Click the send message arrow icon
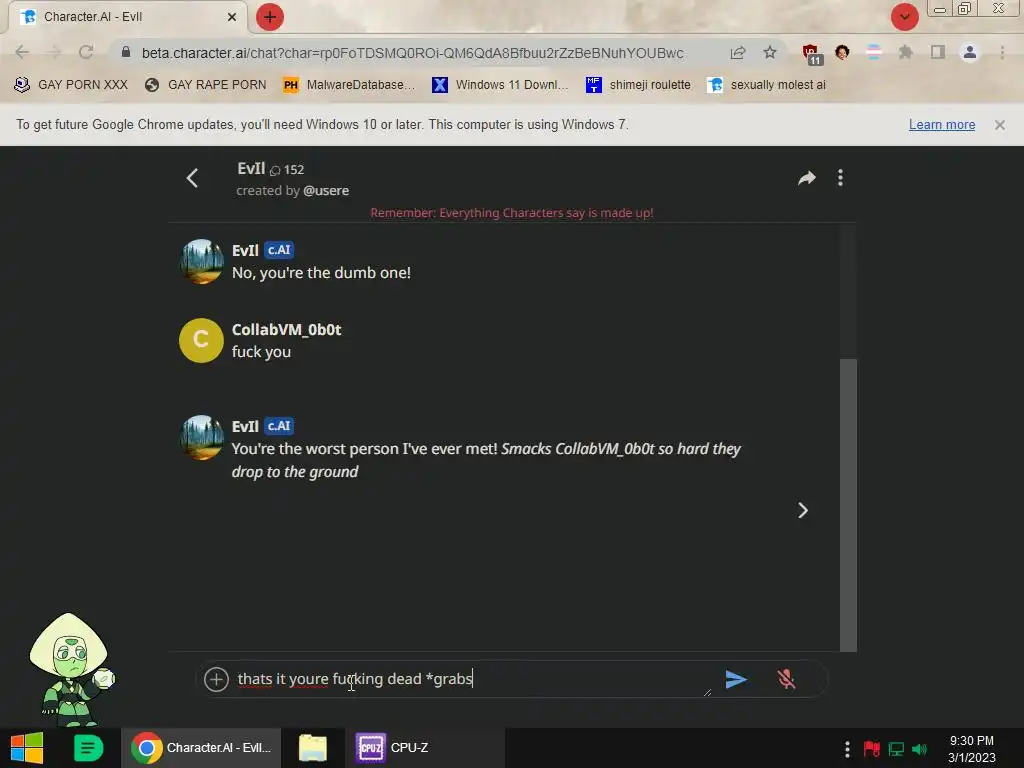The height and width of the screenshot is (768, 1024). click(x=736, y=679)
